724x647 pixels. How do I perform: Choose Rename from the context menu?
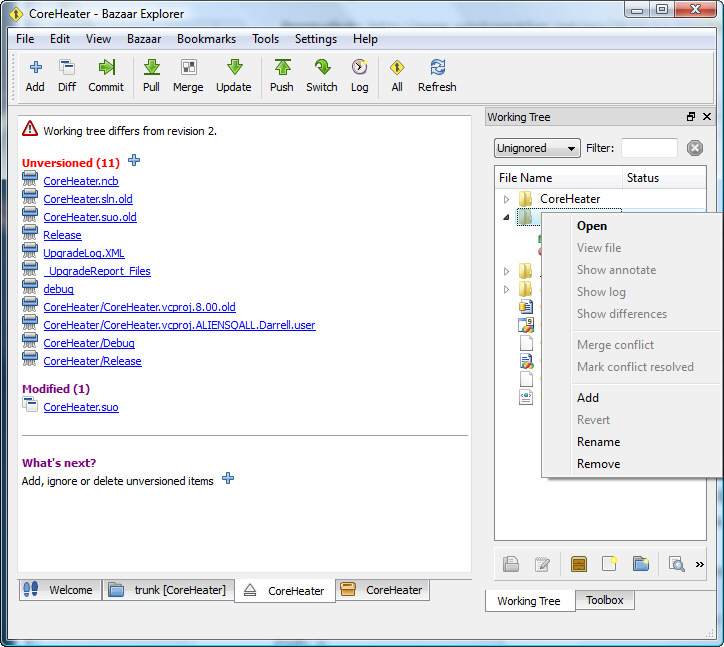pyautogui.click(x=598, y=442)
